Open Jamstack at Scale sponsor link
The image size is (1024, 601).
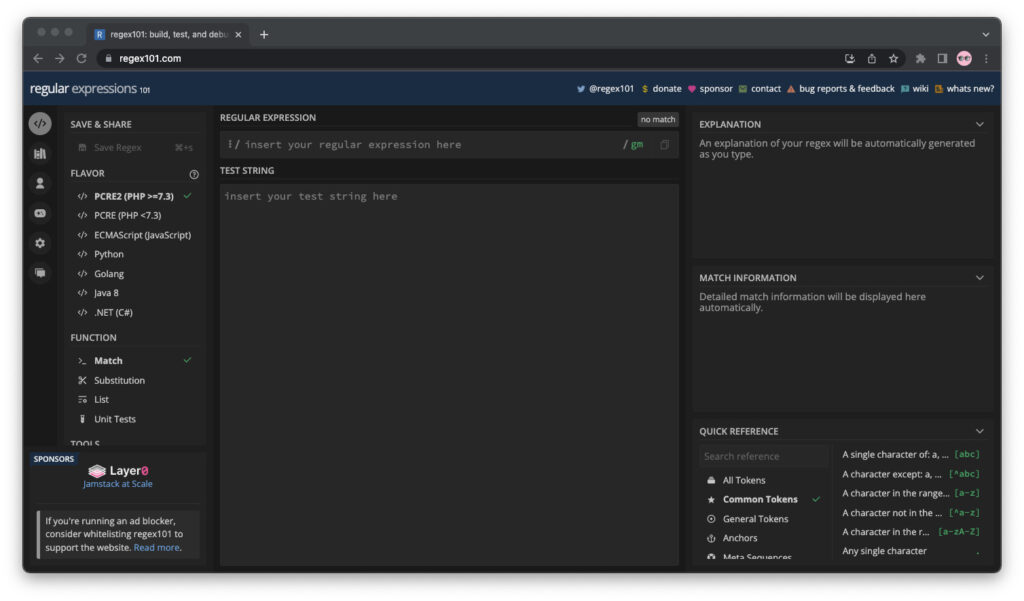tap(118, 484)
